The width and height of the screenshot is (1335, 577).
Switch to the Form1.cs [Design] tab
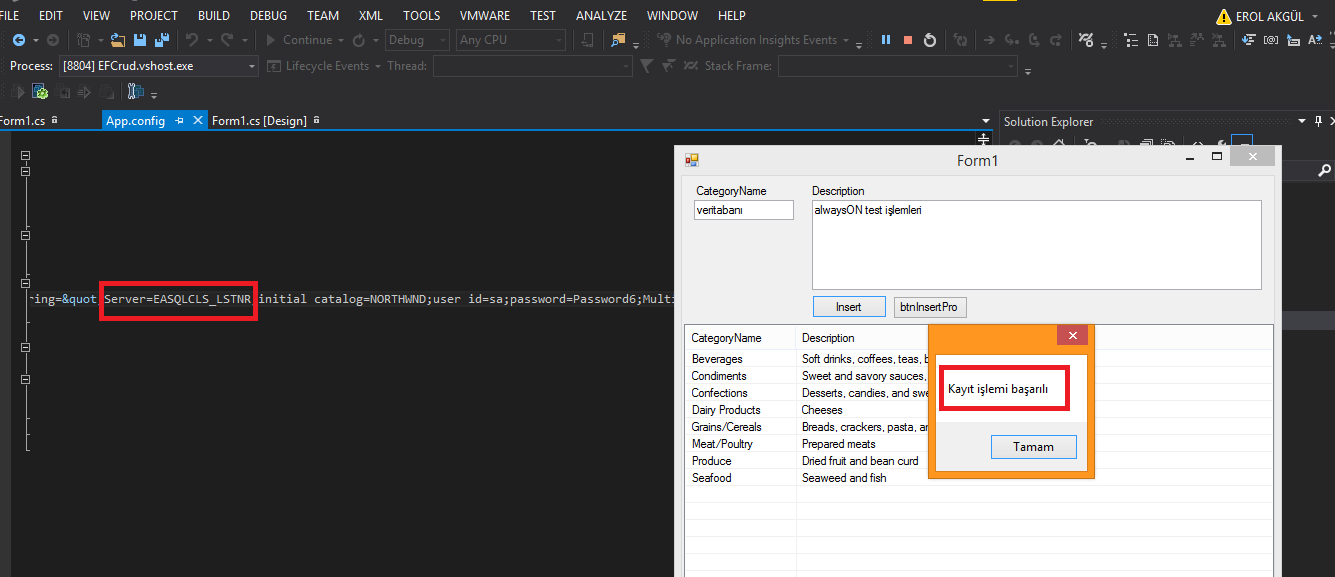click(x=259, y=120)
